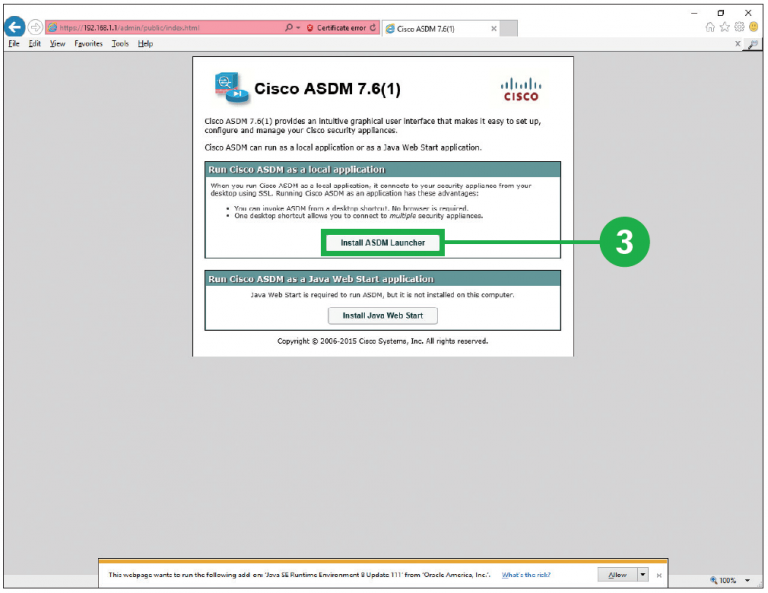Close the toolbar using the small X

point(738,44)
